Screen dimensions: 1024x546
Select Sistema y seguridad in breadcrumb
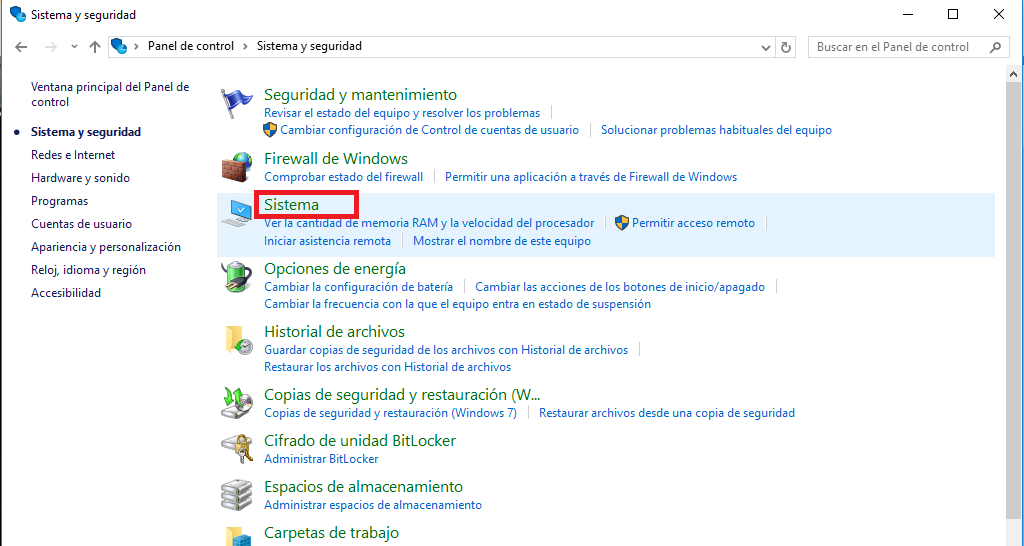point(309,46)
